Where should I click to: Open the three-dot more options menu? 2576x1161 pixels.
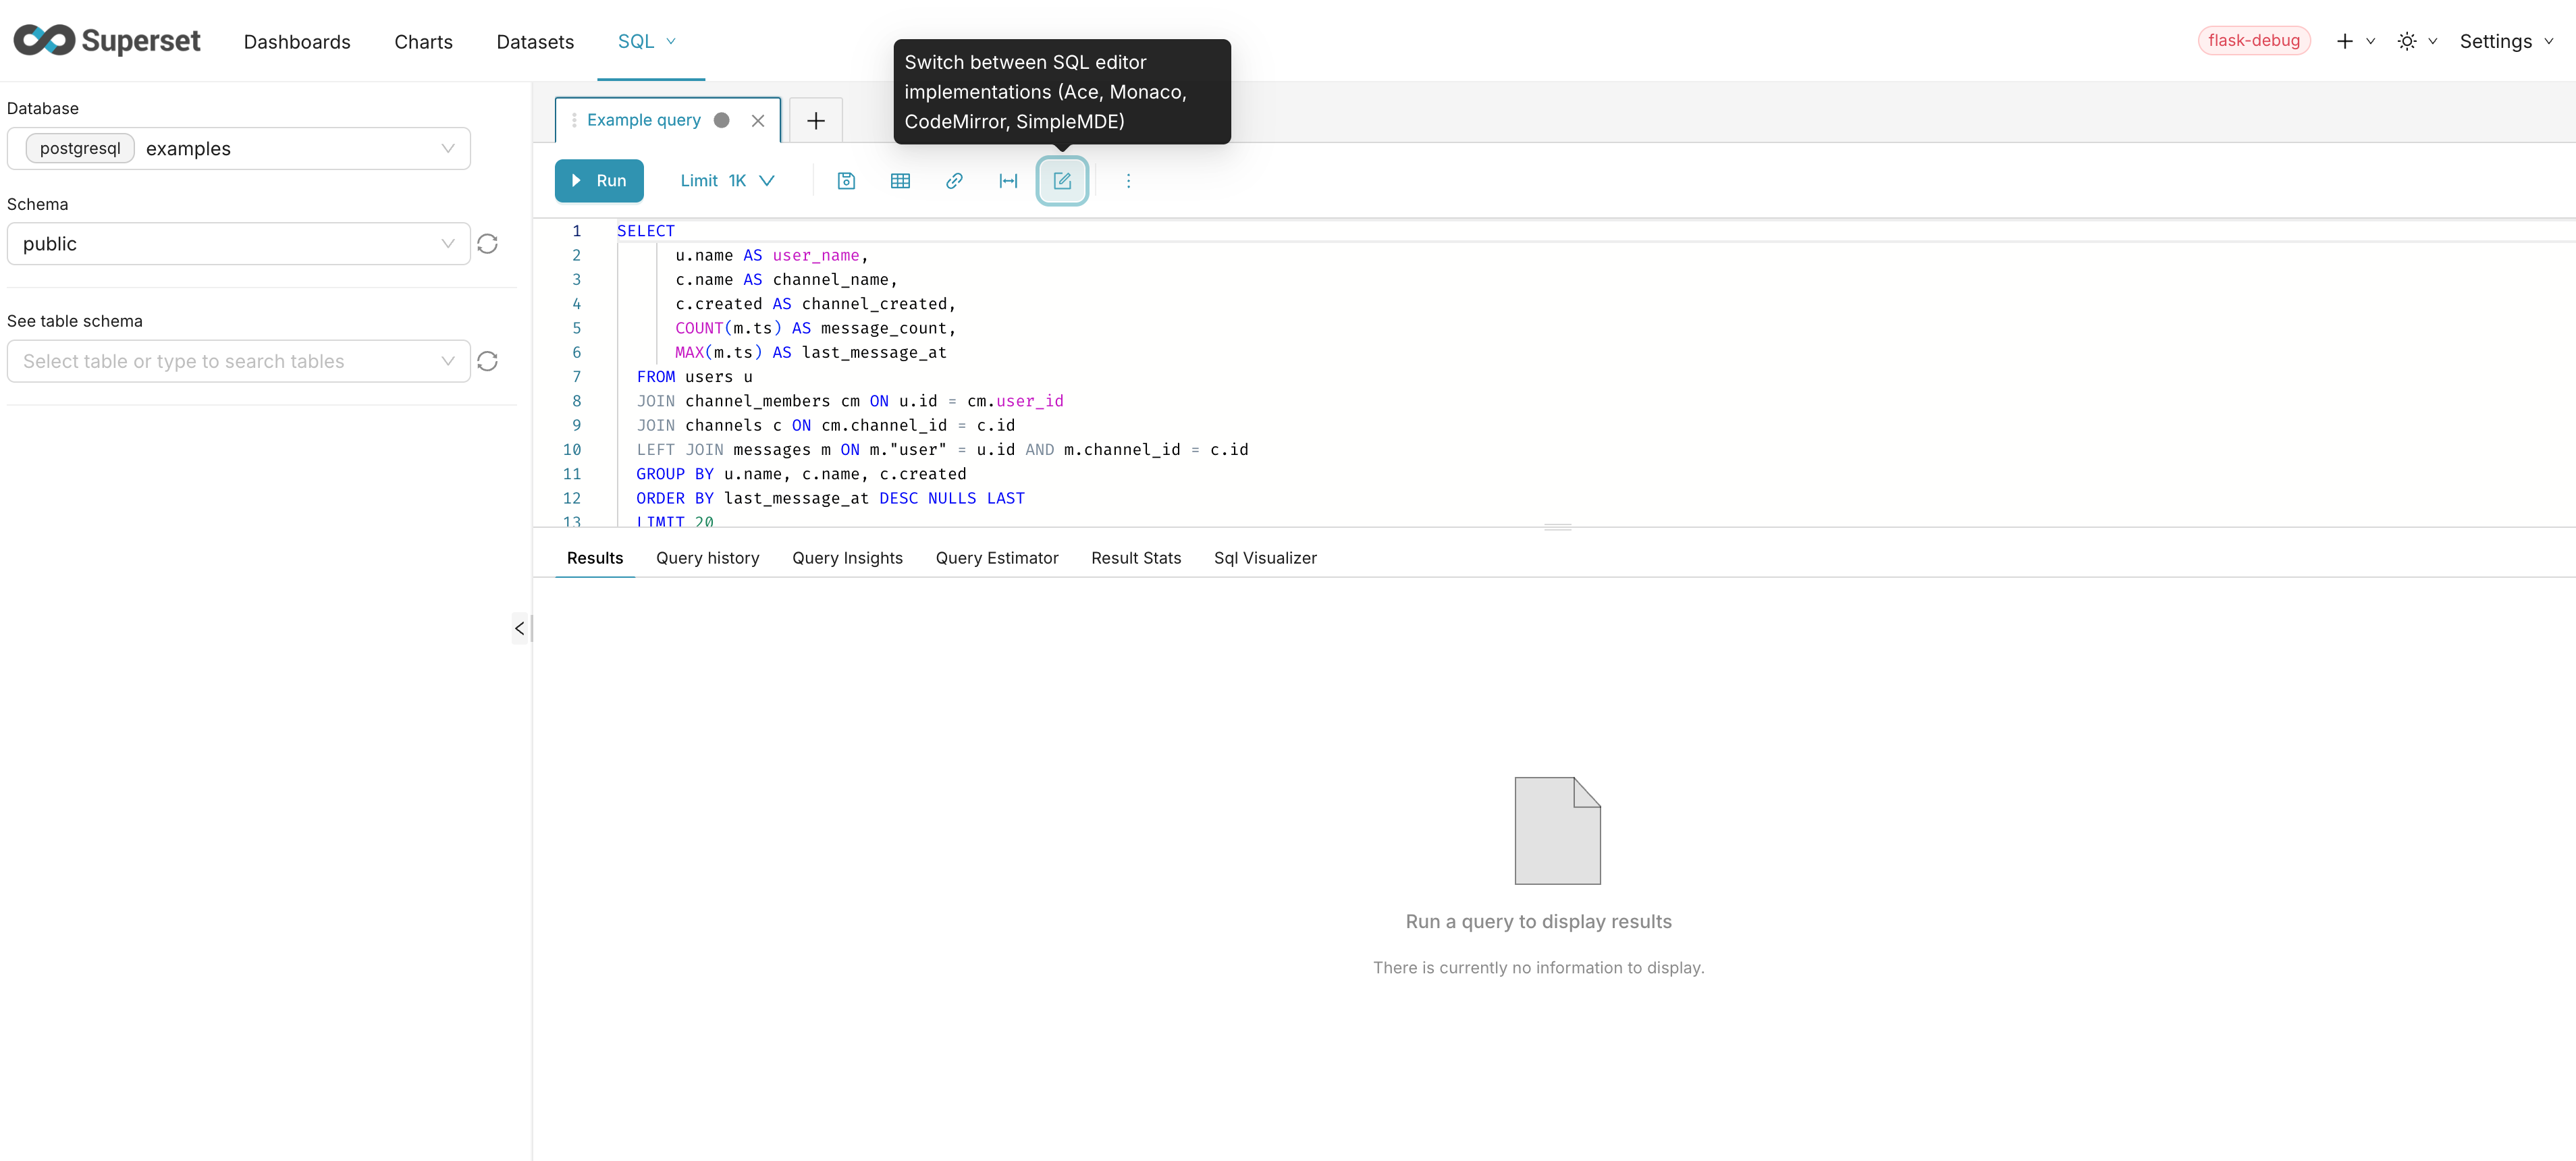coord(1128,181)
